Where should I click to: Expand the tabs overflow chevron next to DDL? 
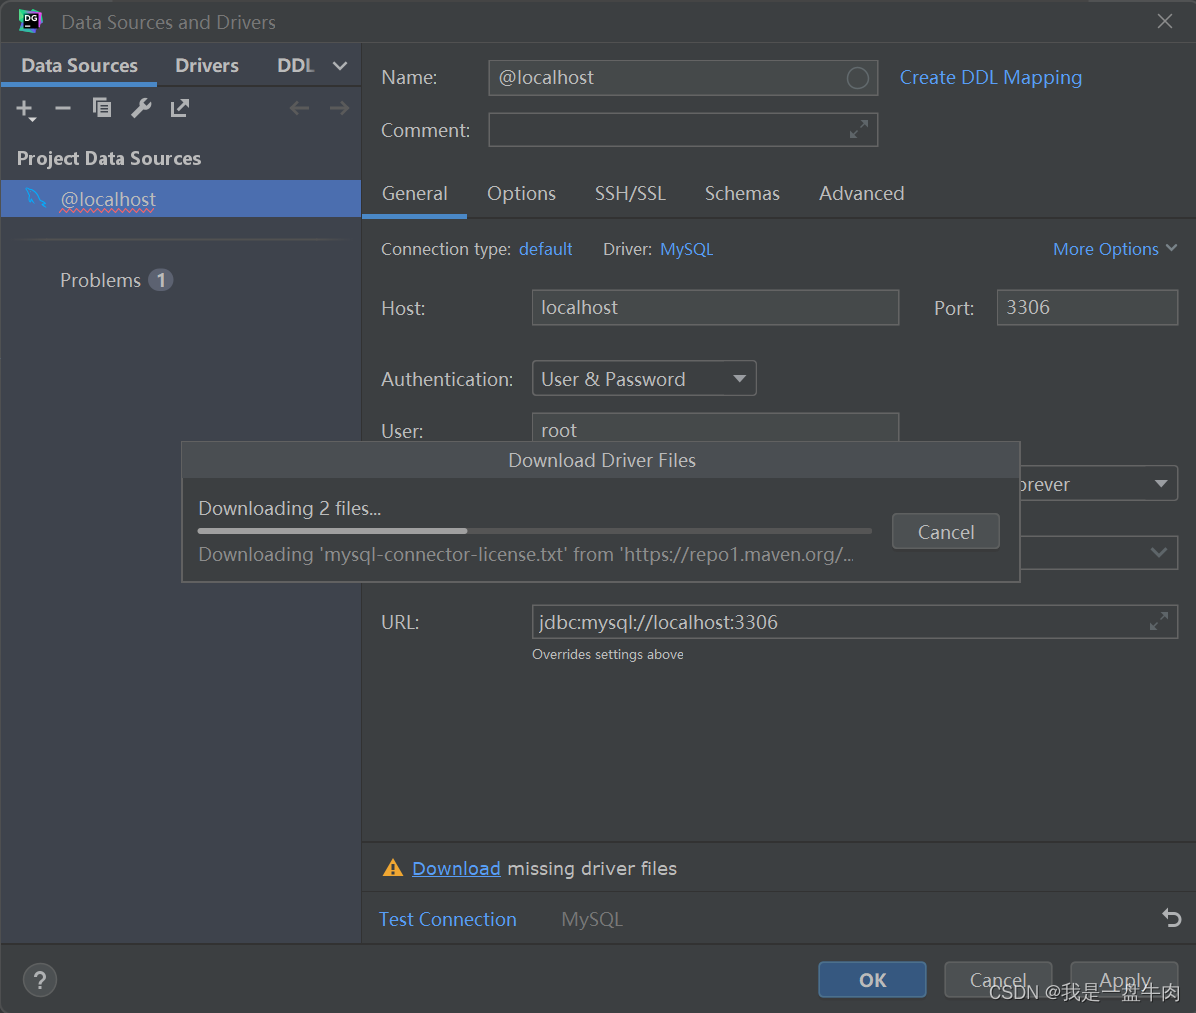340,66
